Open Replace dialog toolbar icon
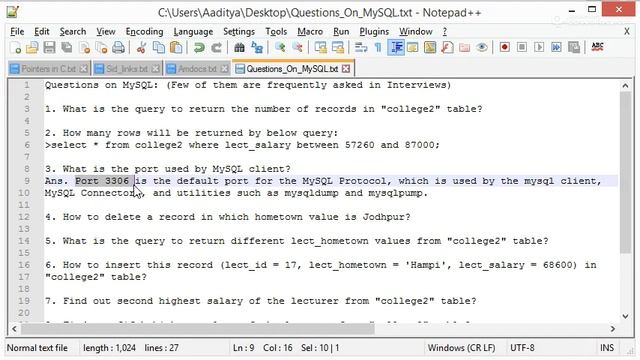 257,48
